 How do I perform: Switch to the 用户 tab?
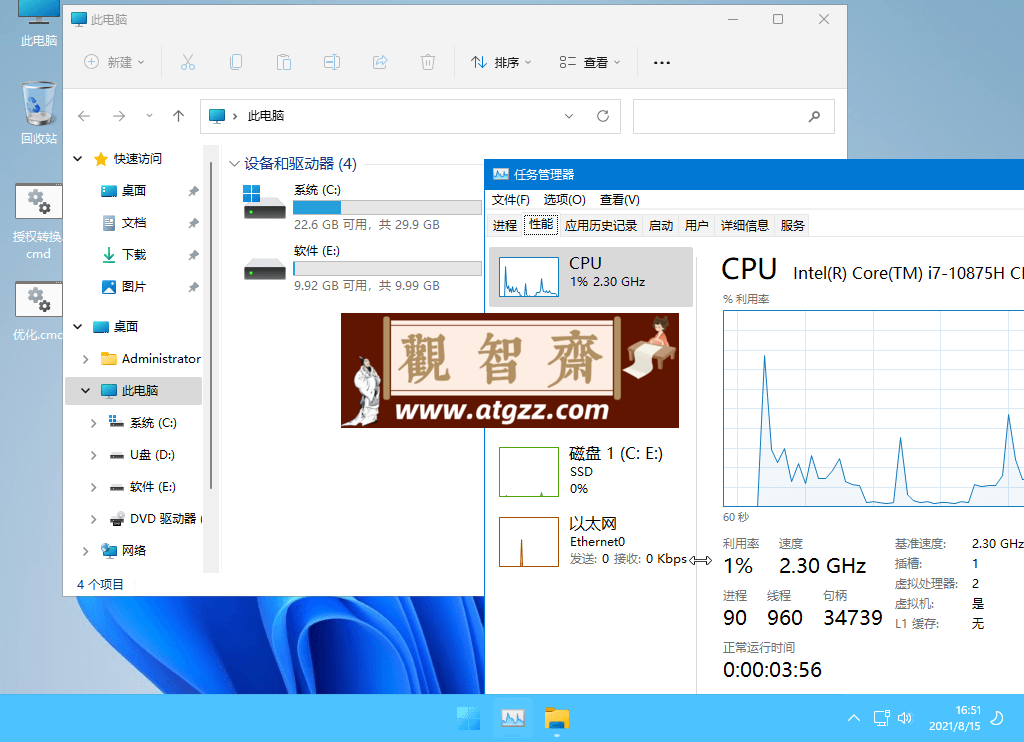[697, 225]
